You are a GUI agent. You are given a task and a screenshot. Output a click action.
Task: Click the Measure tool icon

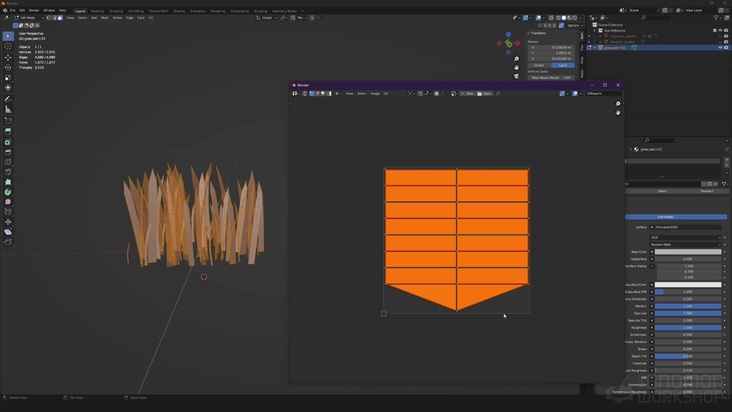(x=8, y=109)
